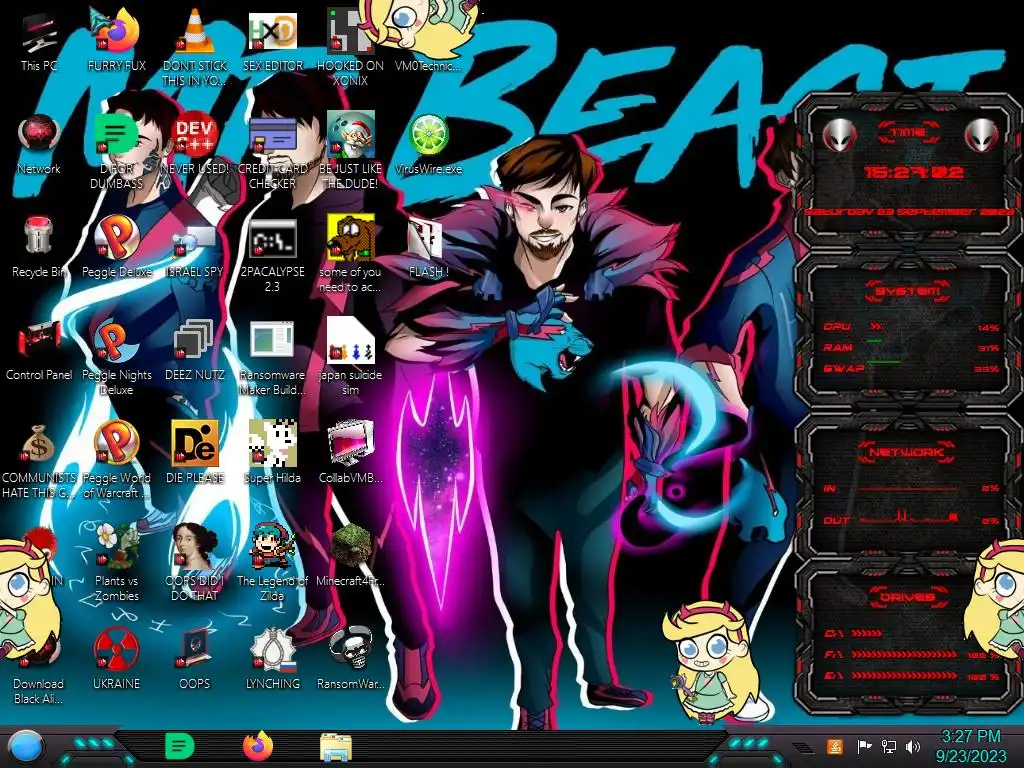This screenshot has height=768, width=1024.
Task: Open Action Center flag tray icon
Action: pyautogui.click(x=864, y=746)
